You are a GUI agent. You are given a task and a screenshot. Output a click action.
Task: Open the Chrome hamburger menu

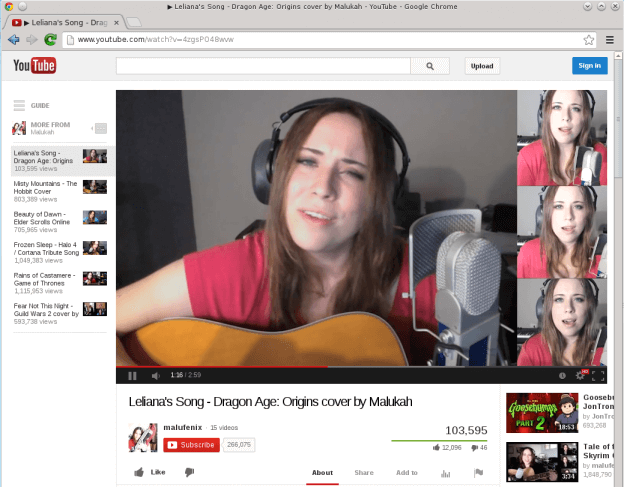tap(610, 40)
